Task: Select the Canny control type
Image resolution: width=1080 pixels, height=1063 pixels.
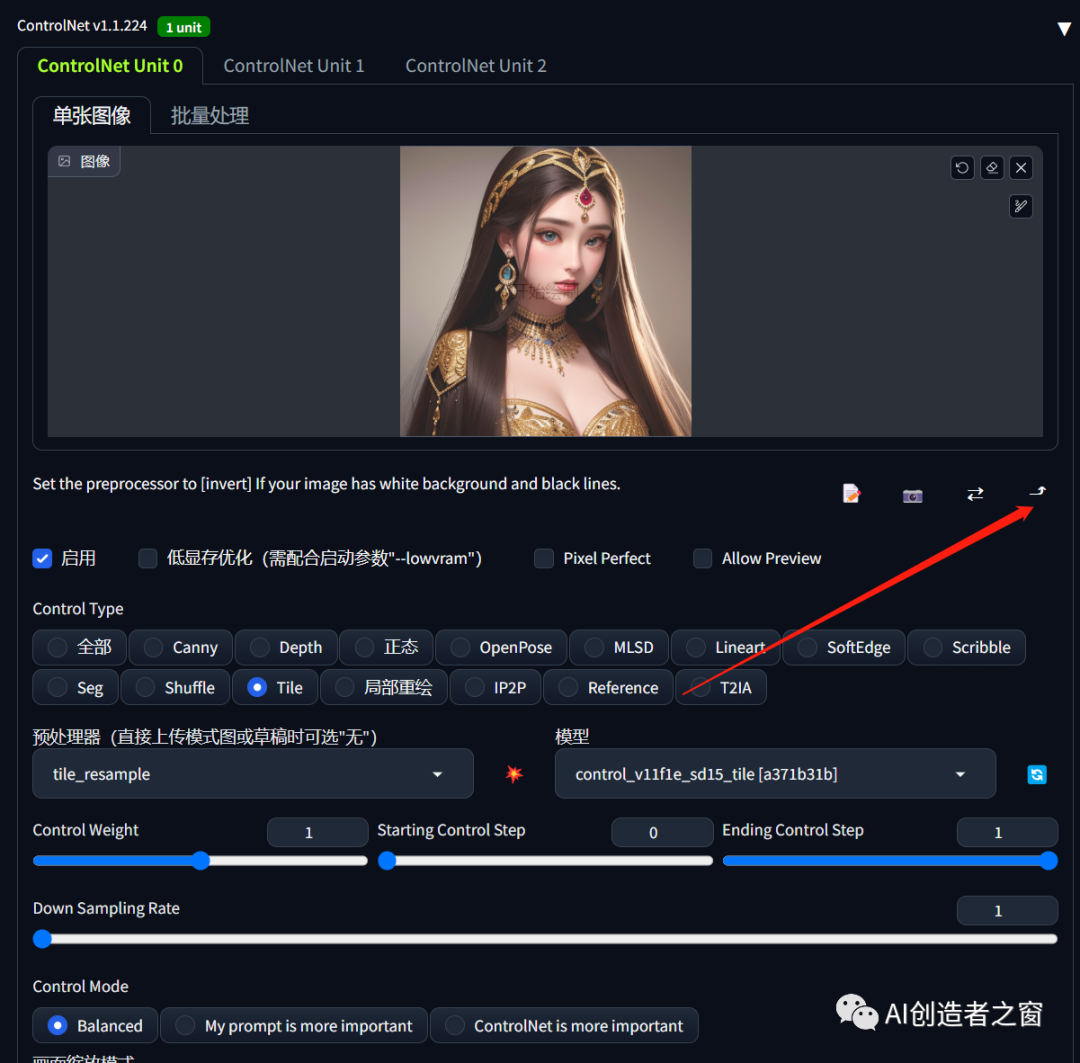Action: (x=180, y=647)
